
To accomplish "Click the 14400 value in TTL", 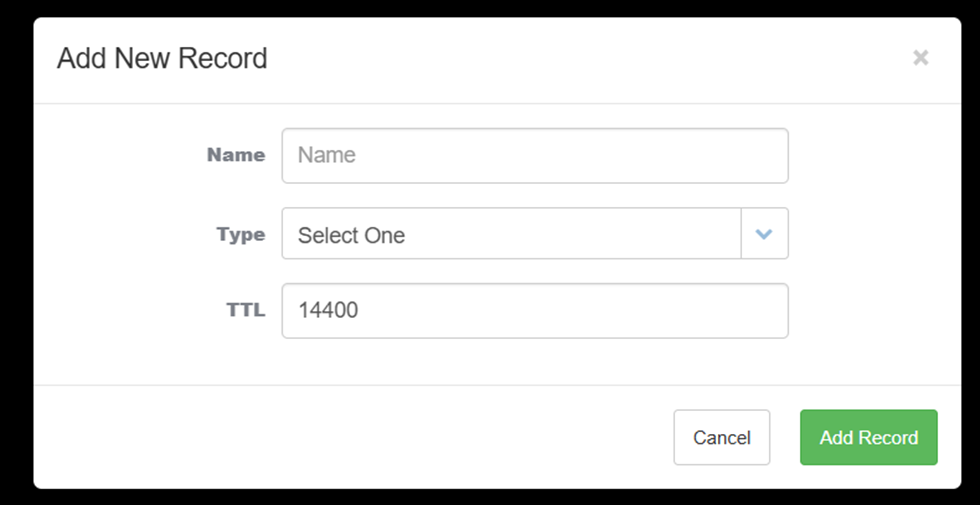I will tap(328, 311).
